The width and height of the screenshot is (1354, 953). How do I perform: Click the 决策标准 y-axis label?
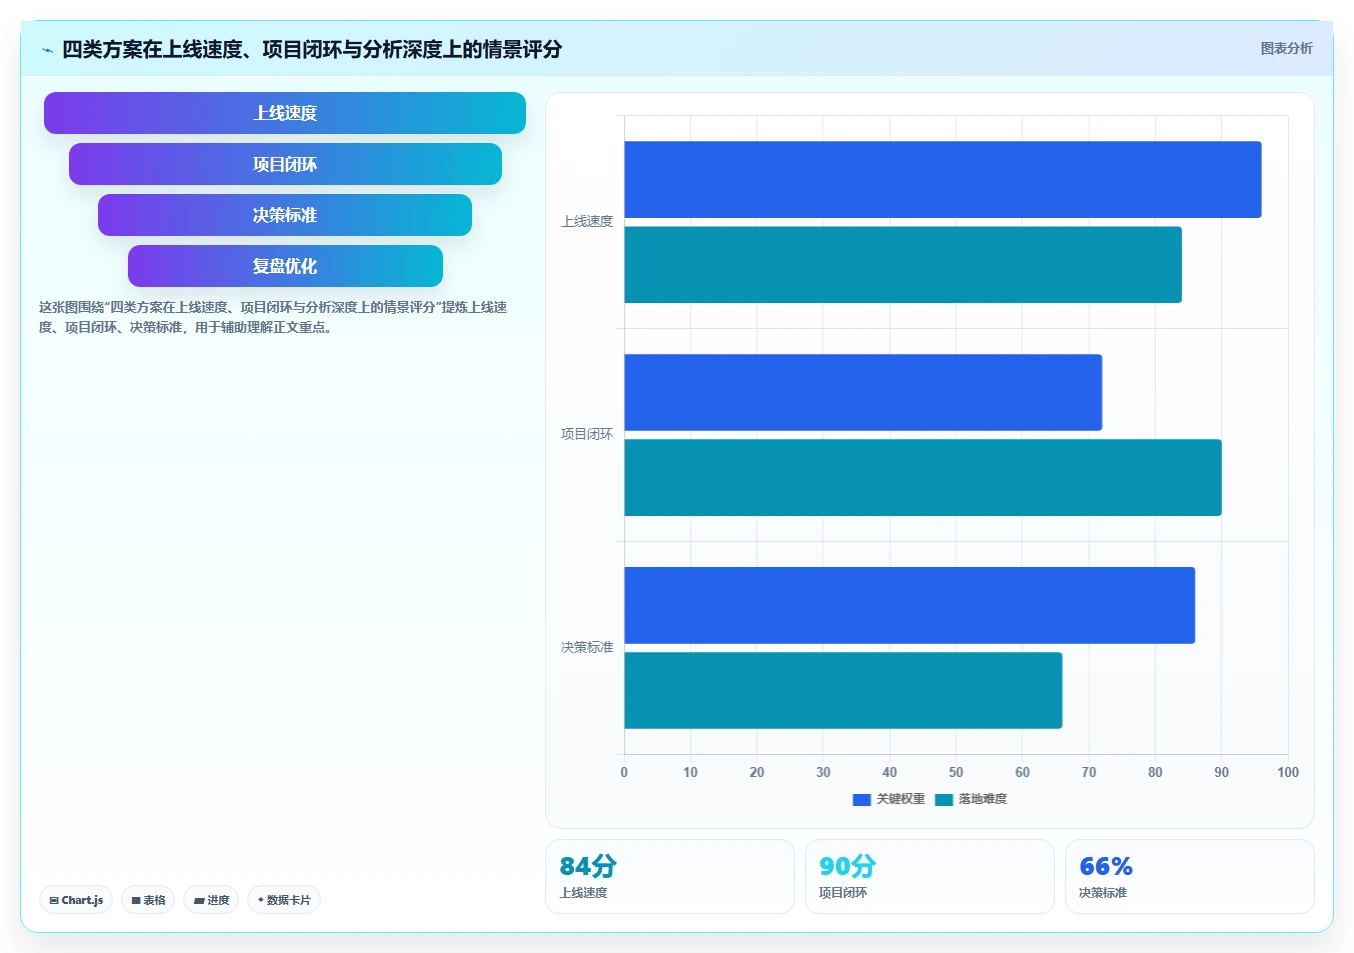pyautogui.click(x=587, y=647)
